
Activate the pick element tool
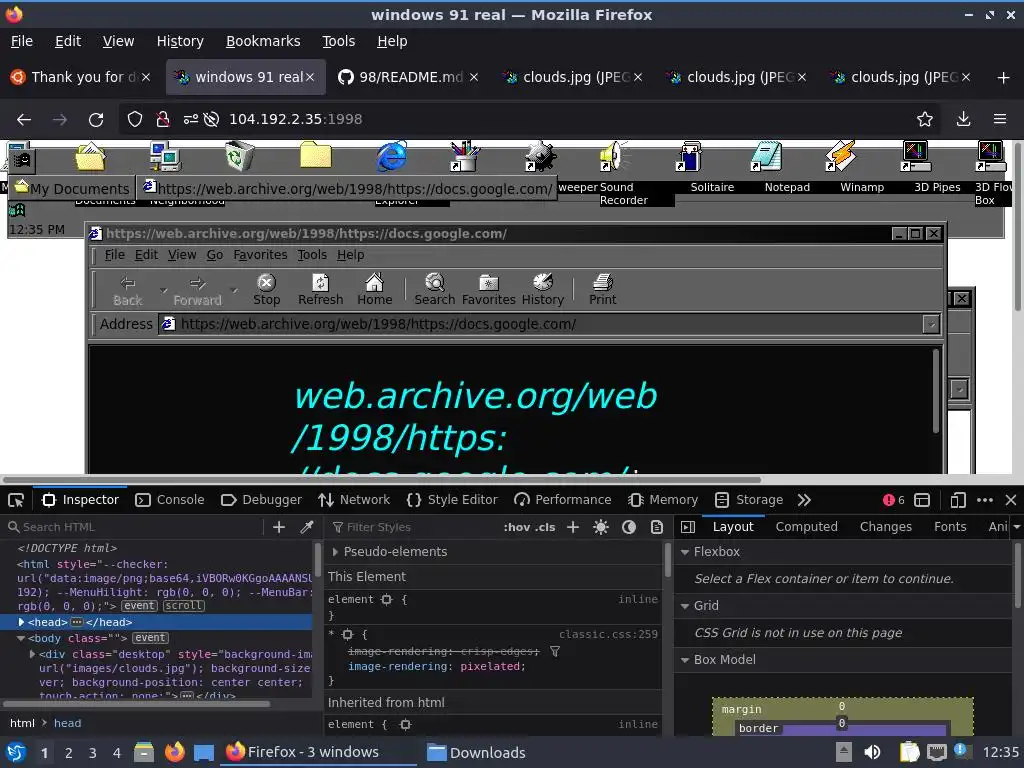coord(16,500)
